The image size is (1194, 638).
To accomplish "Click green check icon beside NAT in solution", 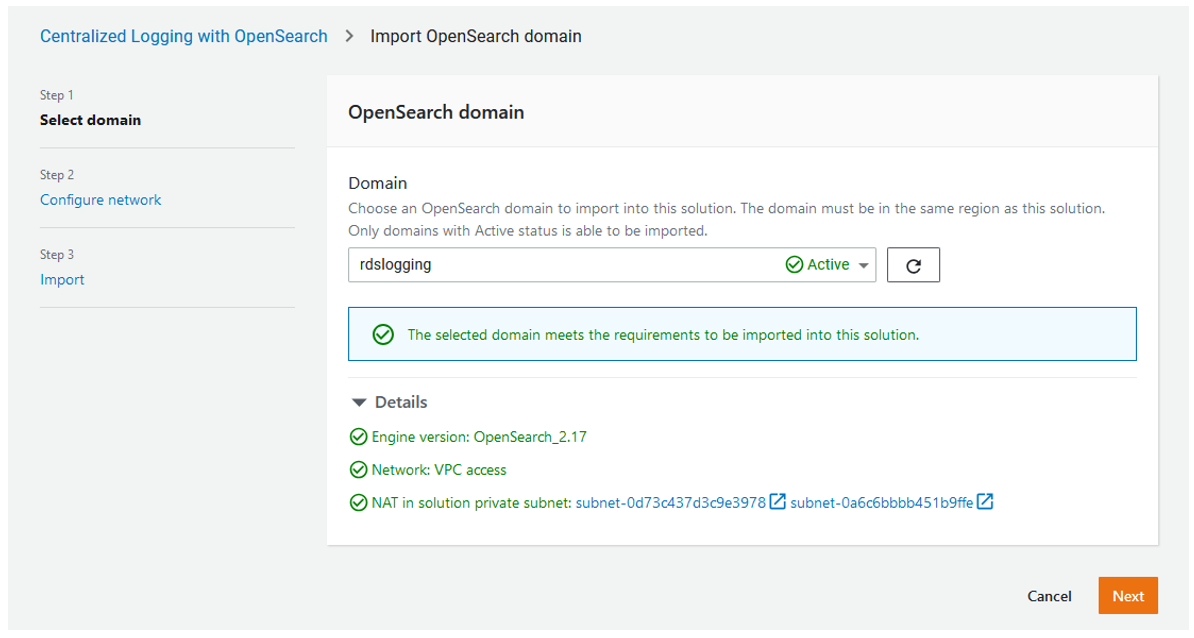I will (358, 502).
